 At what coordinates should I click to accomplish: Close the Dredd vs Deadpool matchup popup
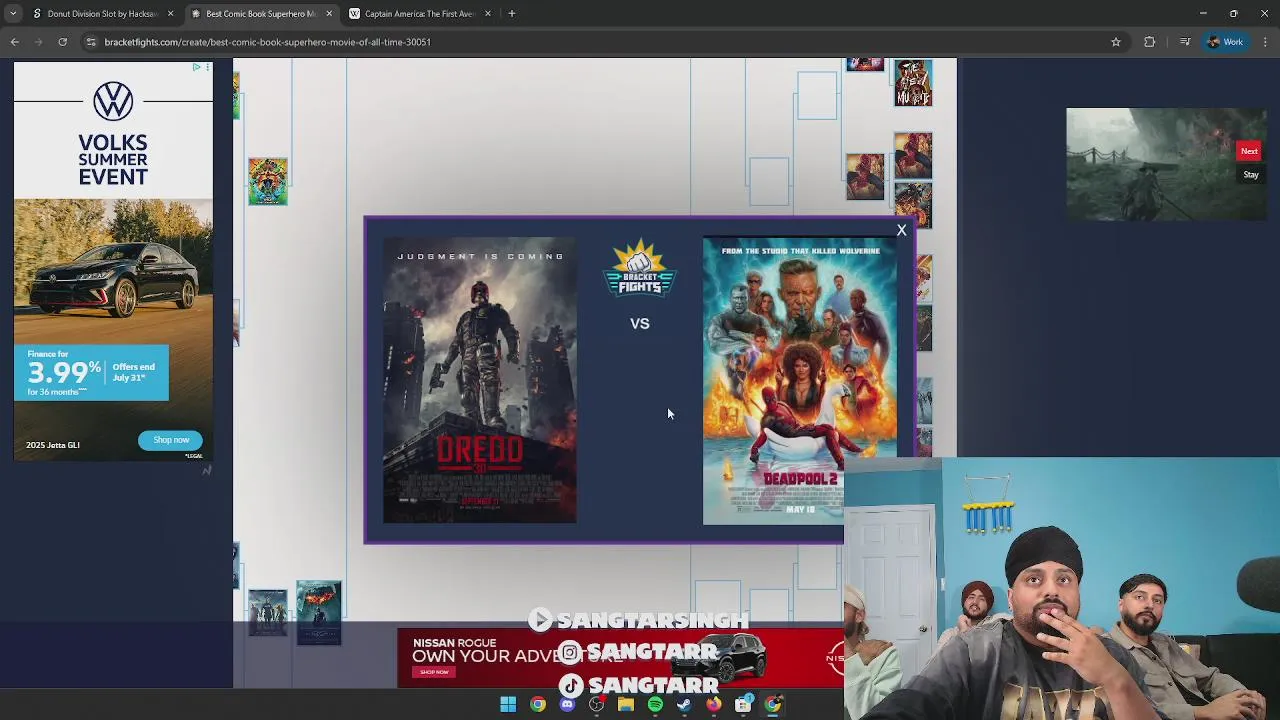[901, 231]
